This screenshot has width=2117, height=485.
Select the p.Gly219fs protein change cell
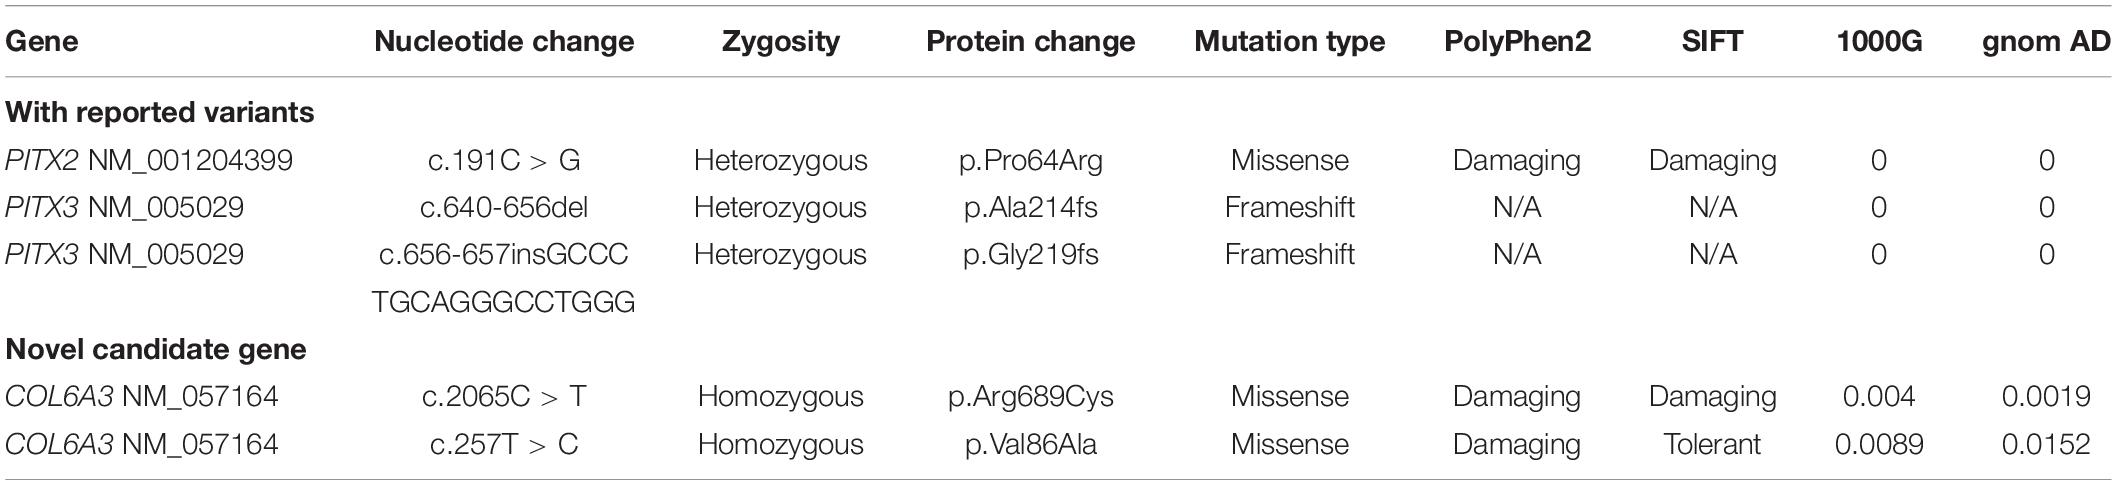point(1031,255)
